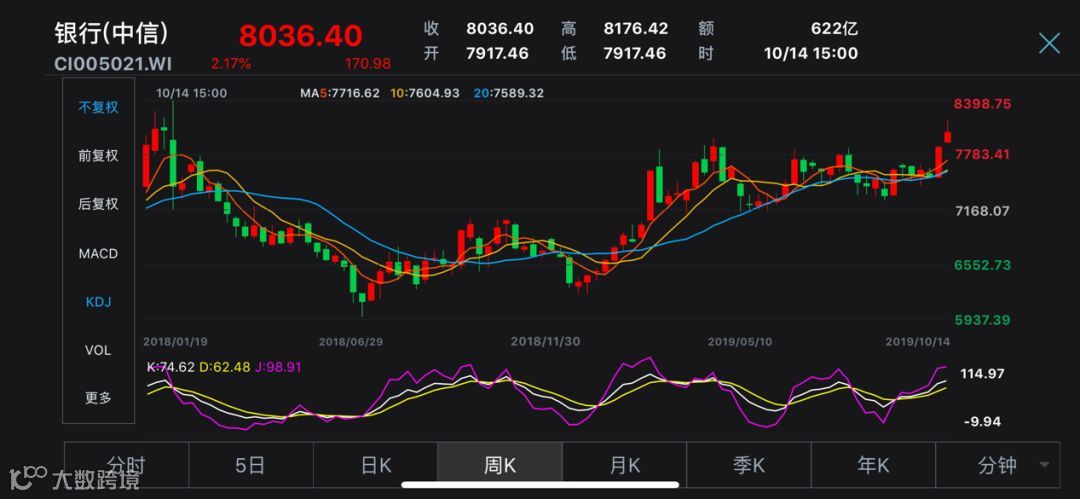Click the open value beside 开
1080x499 pixels.
pos(497,53)
